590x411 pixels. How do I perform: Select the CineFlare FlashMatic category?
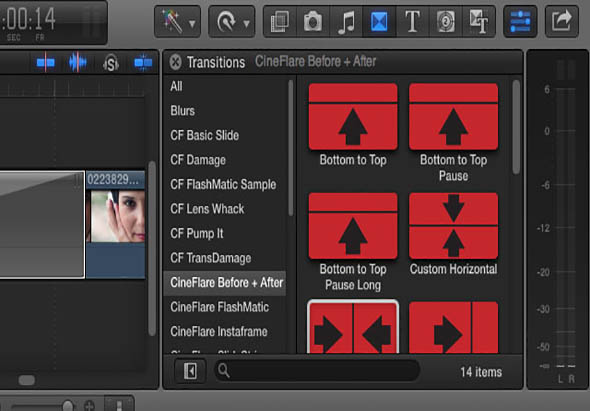(225, 307)
